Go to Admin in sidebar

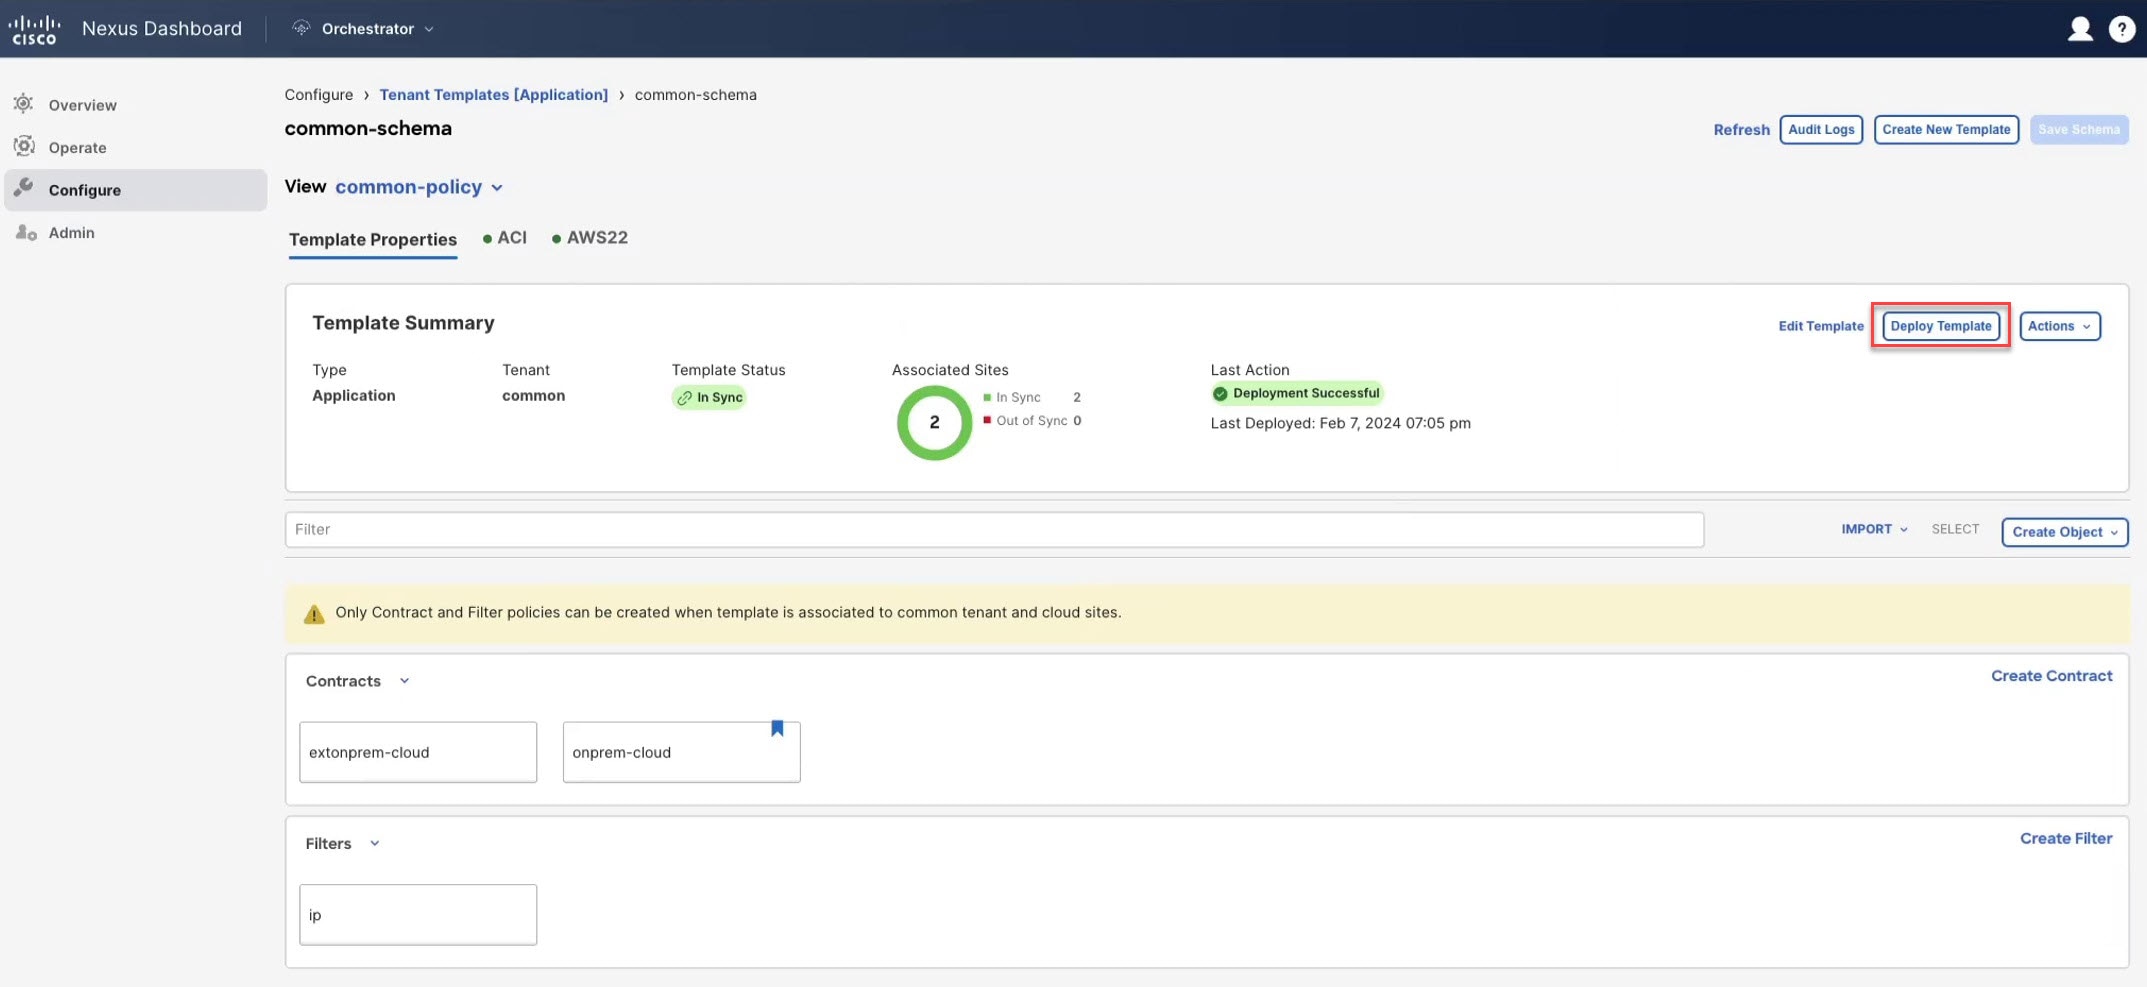click(x=71, y=232)
